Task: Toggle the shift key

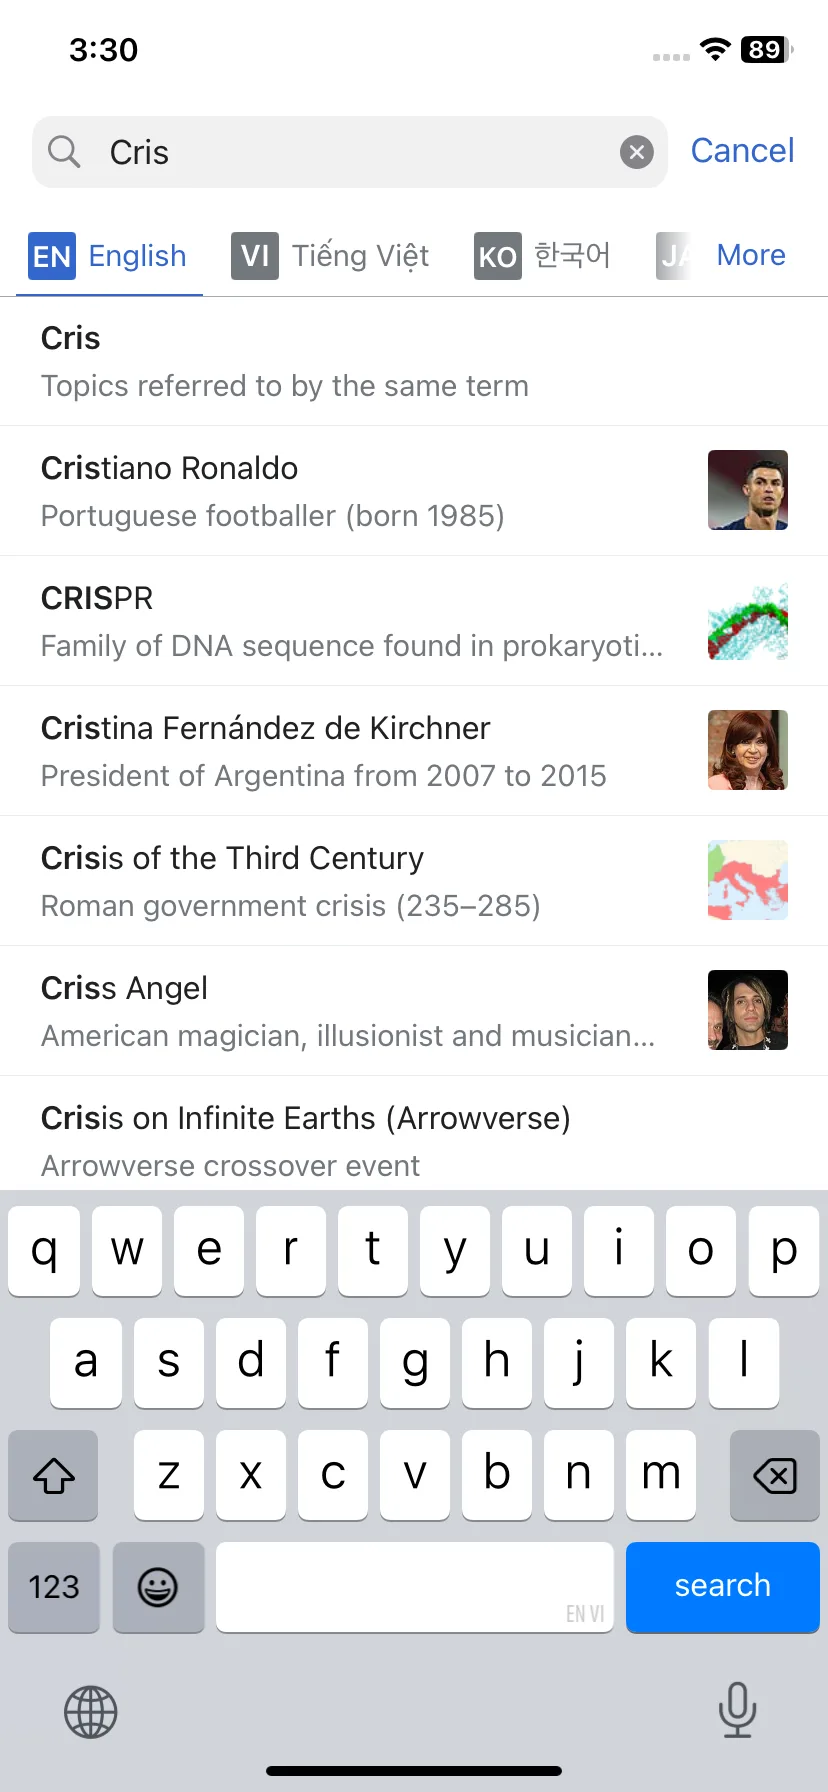Action: (x=54, y=1475)
